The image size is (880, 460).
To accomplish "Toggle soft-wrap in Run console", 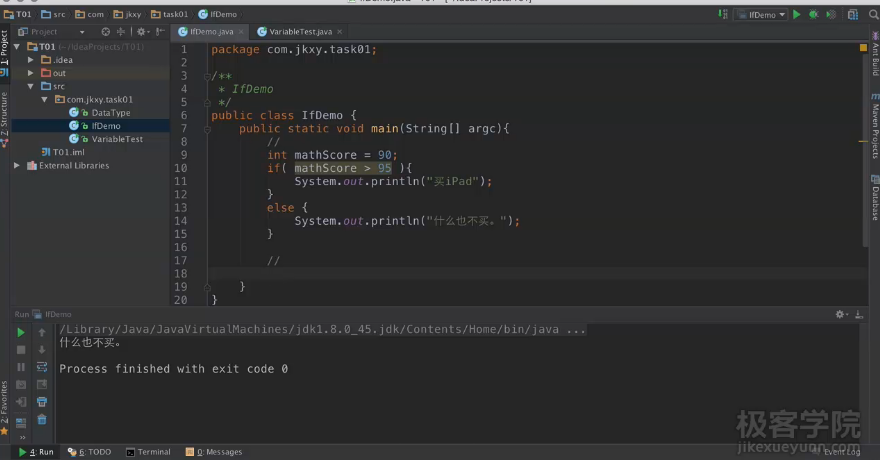I will pyautogui.click(x=42, y=367).
